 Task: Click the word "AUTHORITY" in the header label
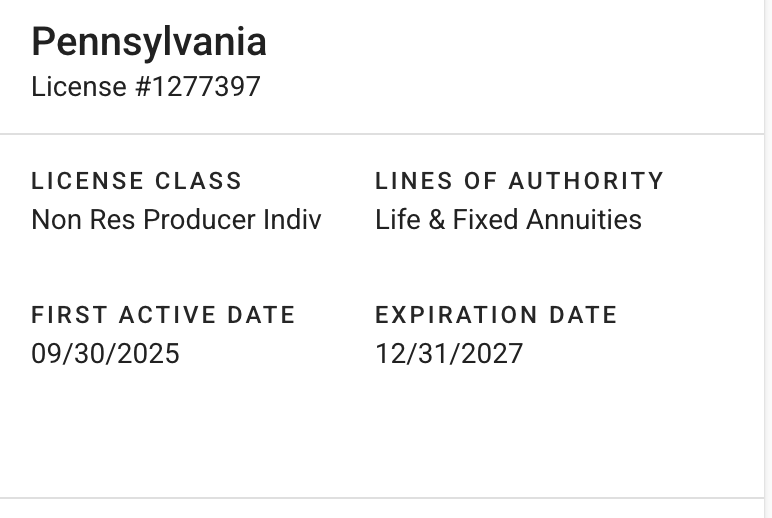tap(586, 181)
